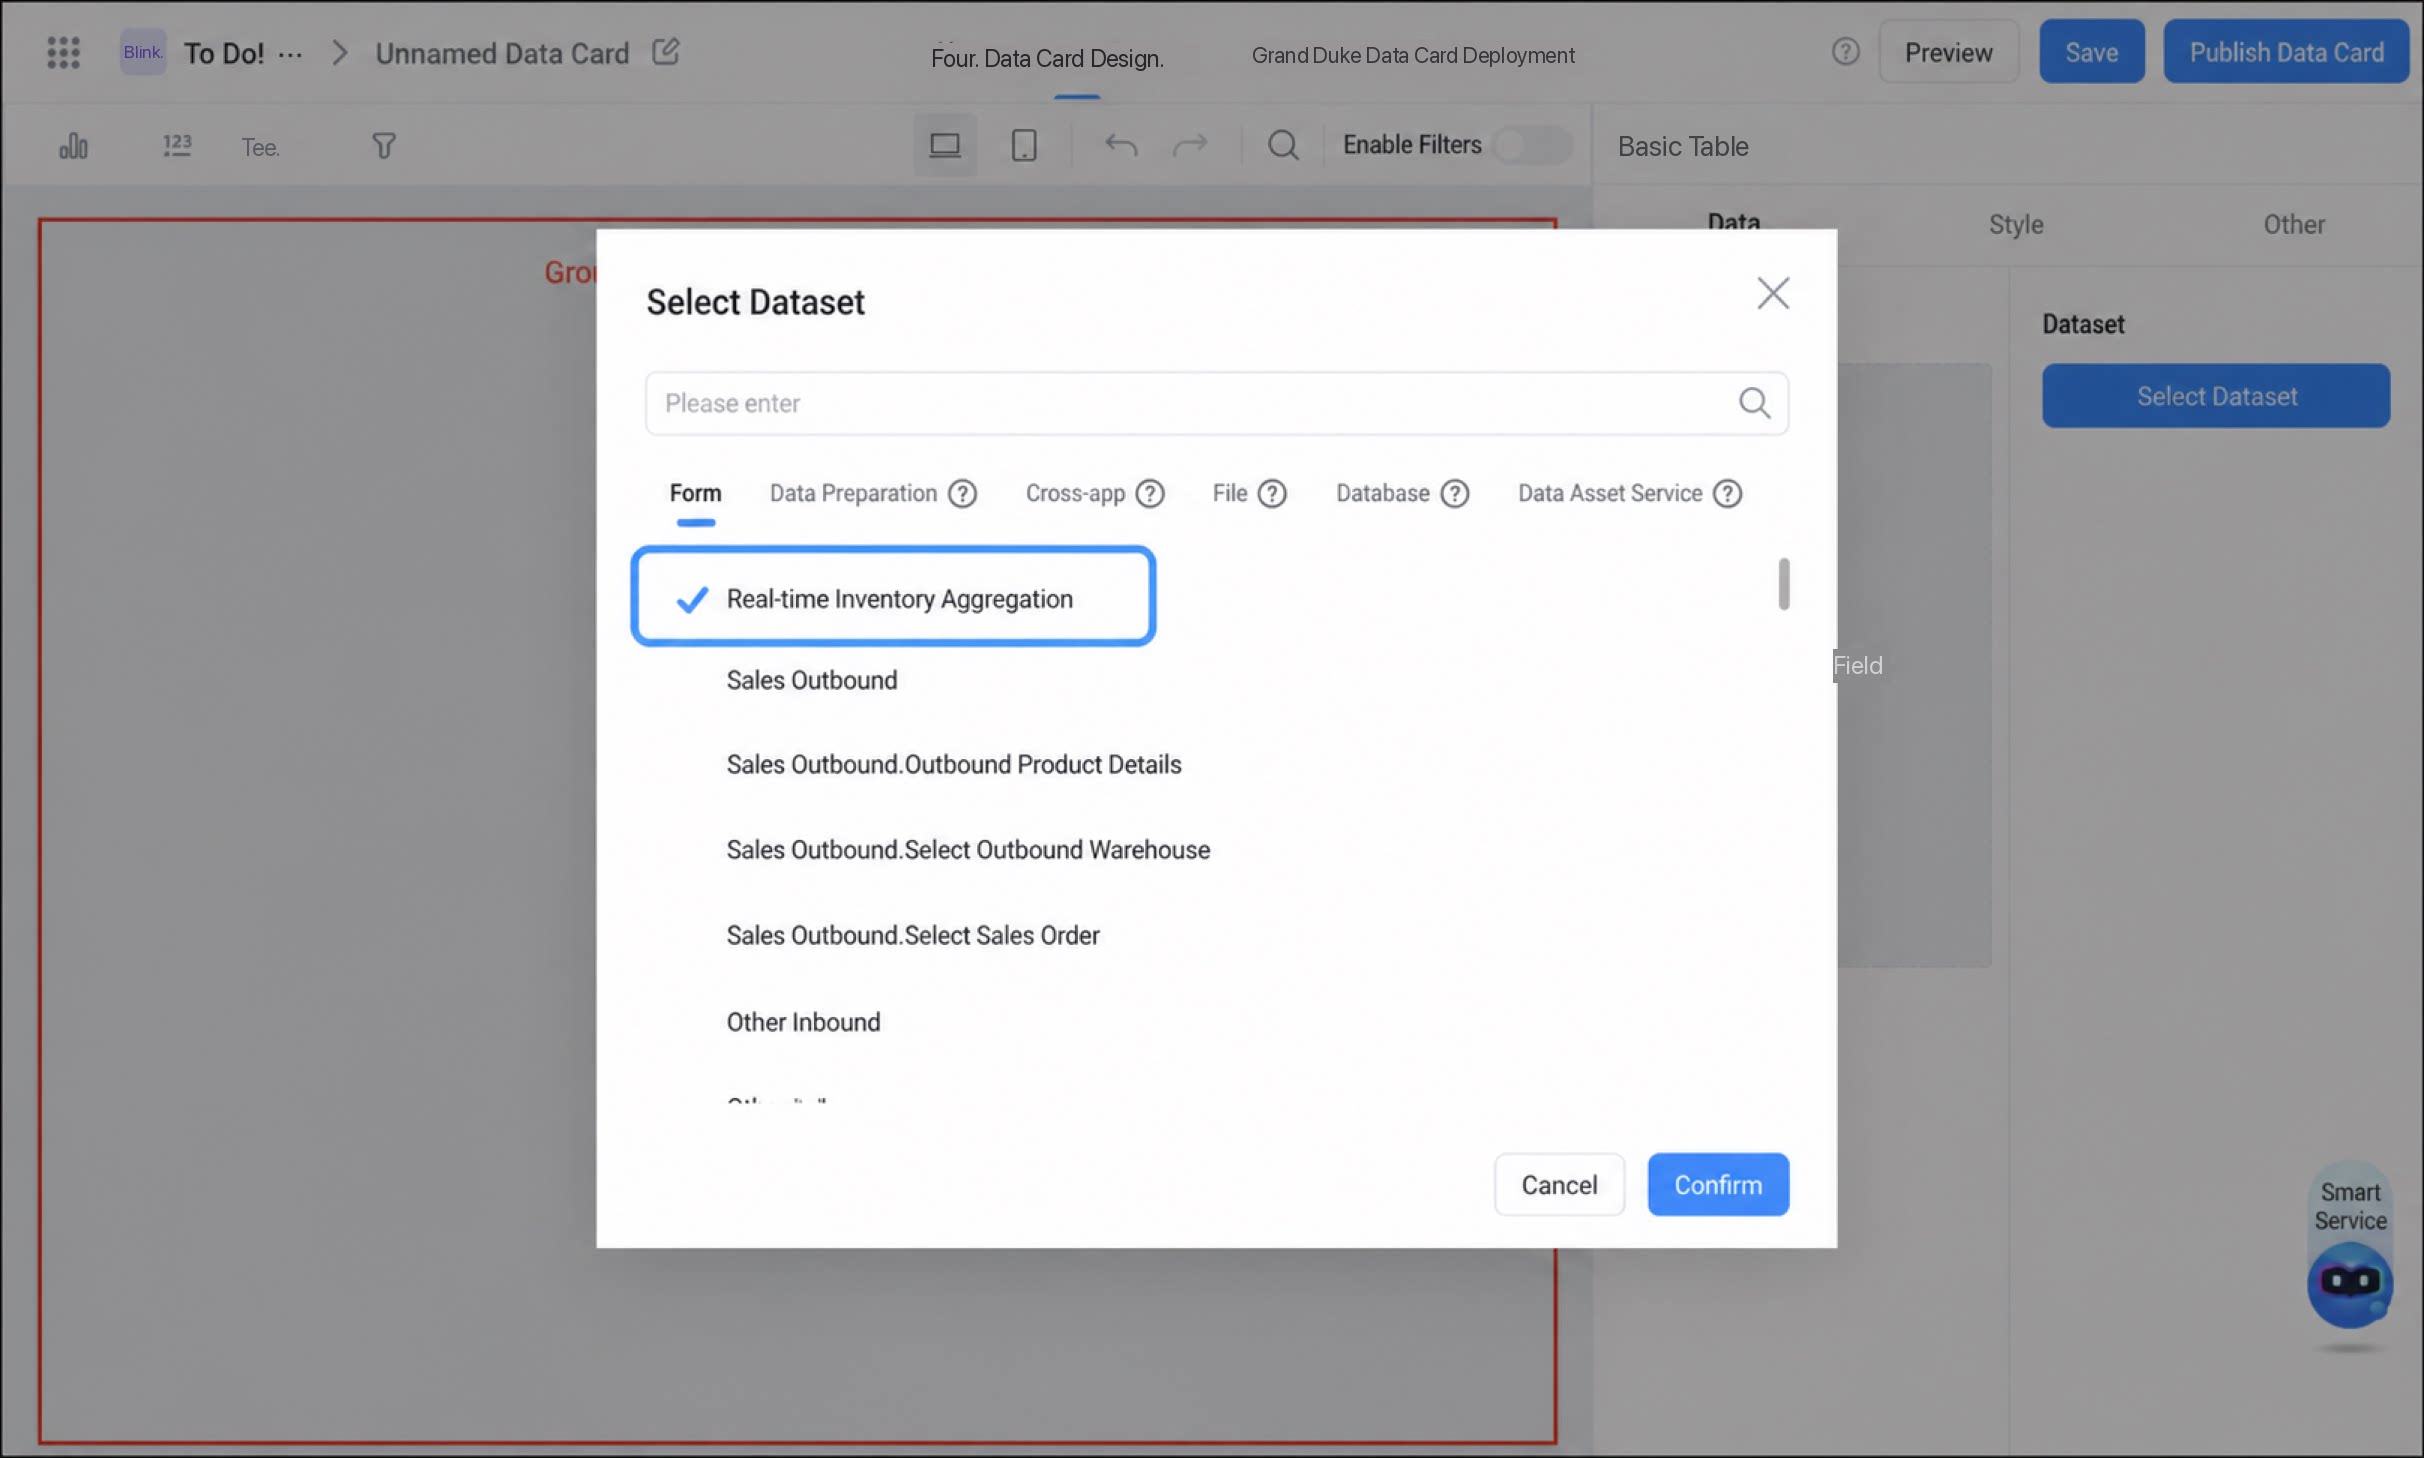
Task: Click the magnifier icon in the toolbar
Action: click(1283, 146)
